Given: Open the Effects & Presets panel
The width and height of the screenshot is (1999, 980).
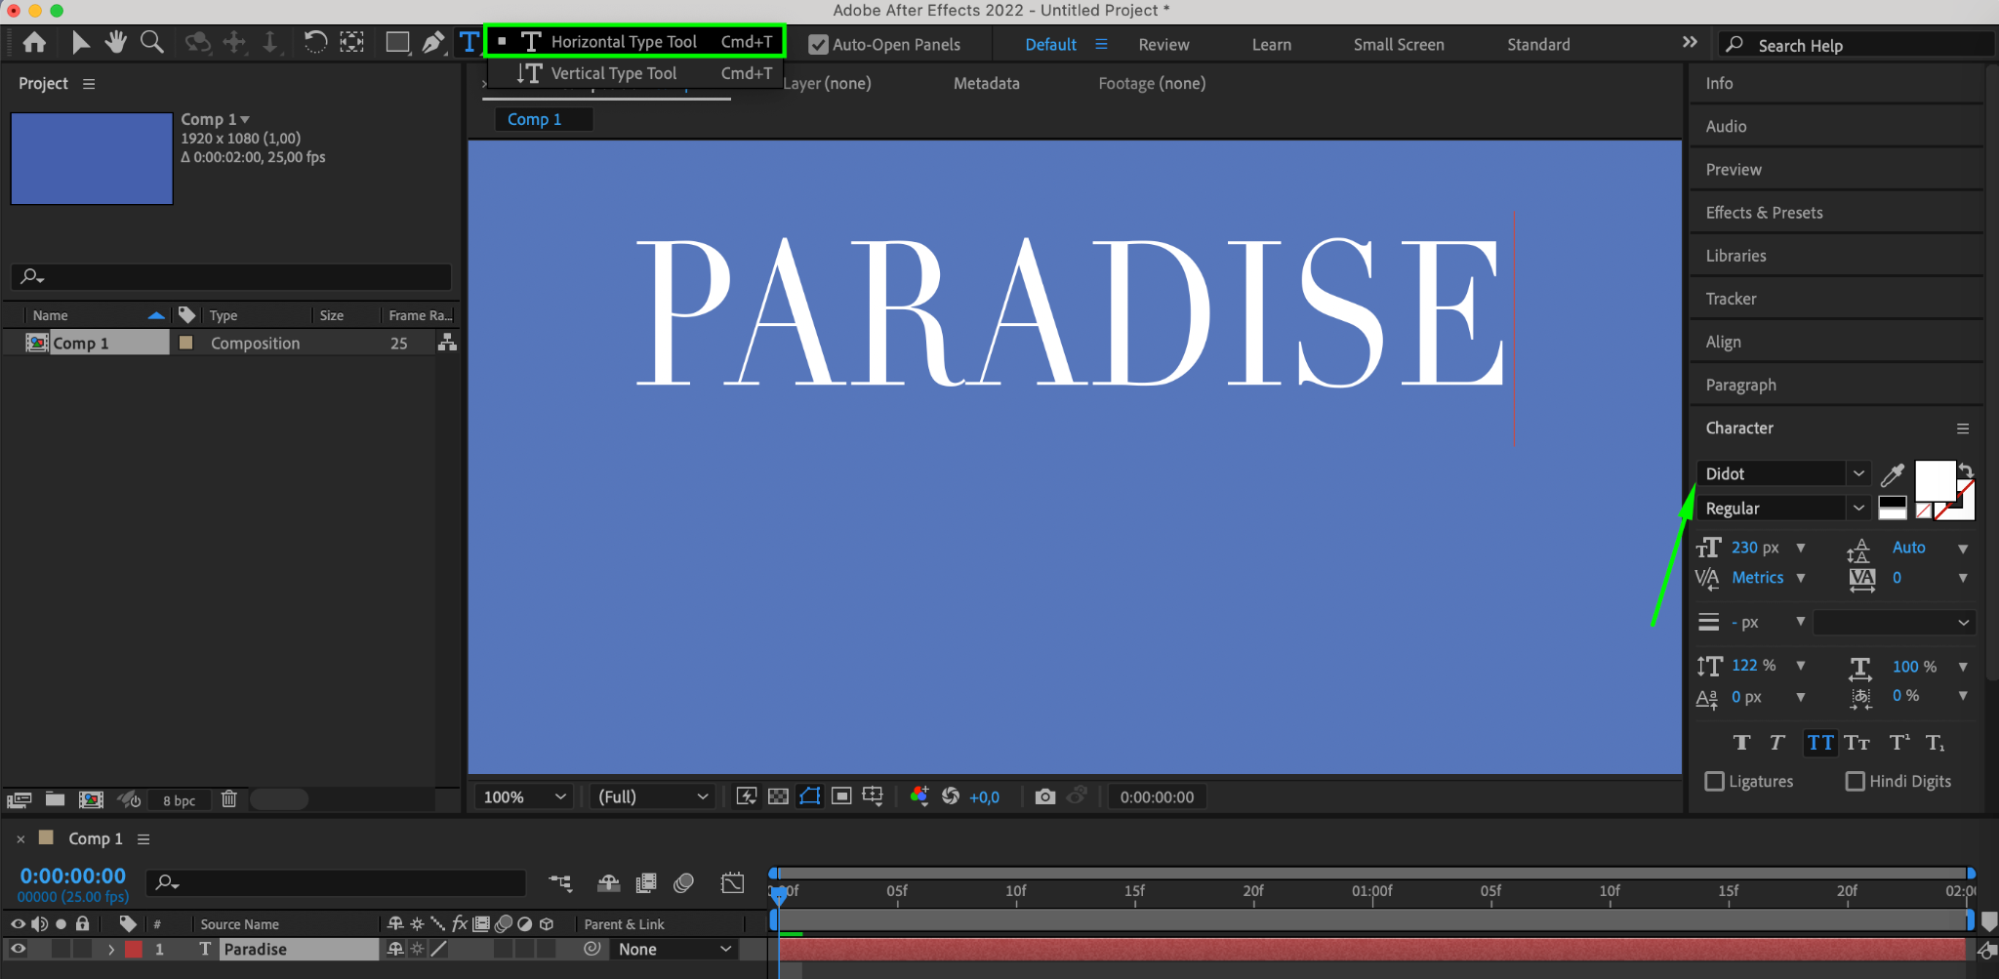Looking at the screenshot, I should pyautogui.click(x=1764, y=213).
